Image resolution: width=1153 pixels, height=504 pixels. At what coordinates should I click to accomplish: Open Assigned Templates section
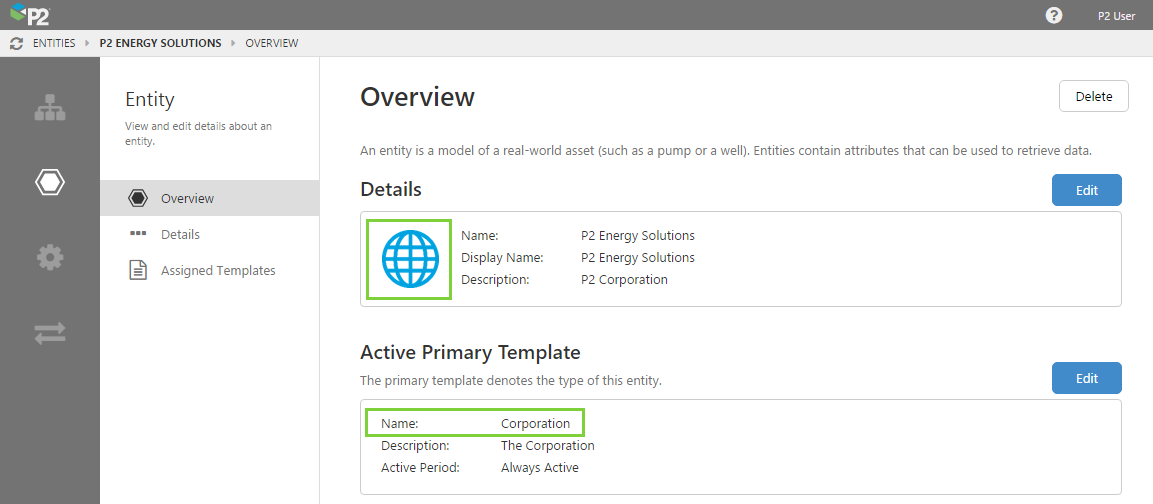(x=218, y=270)
